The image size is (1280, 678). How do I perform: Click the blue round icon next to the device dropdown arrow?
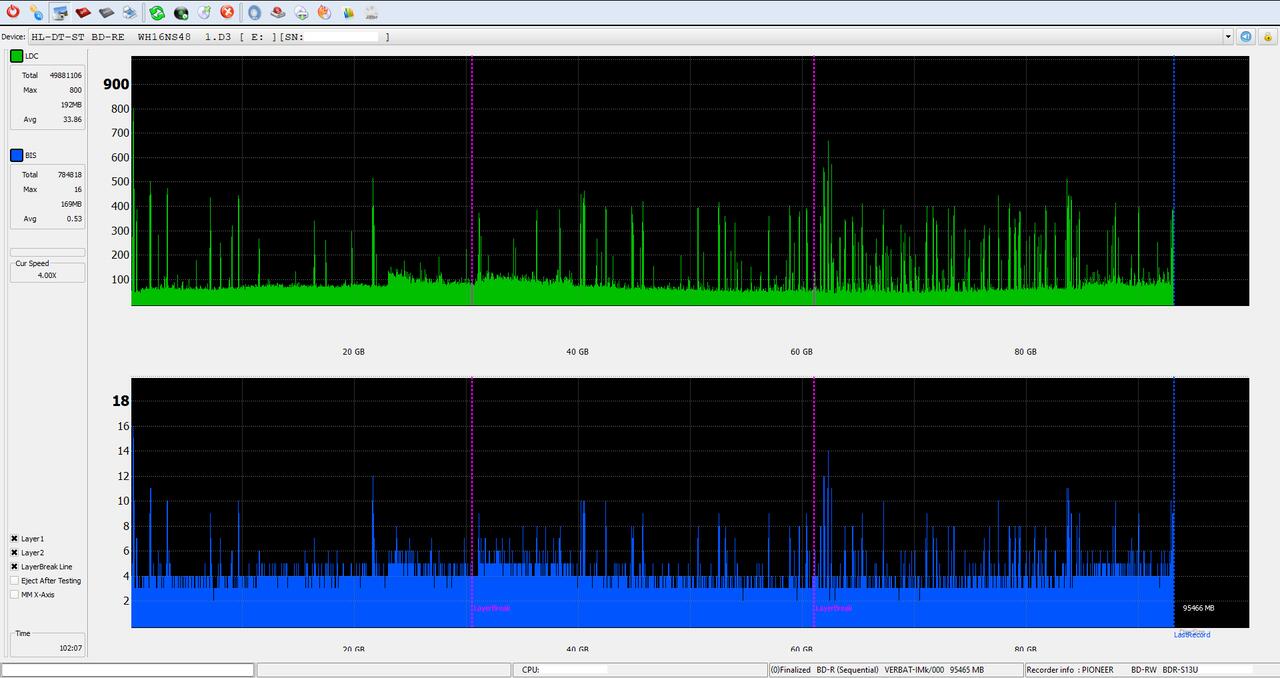click(1246, 36)
